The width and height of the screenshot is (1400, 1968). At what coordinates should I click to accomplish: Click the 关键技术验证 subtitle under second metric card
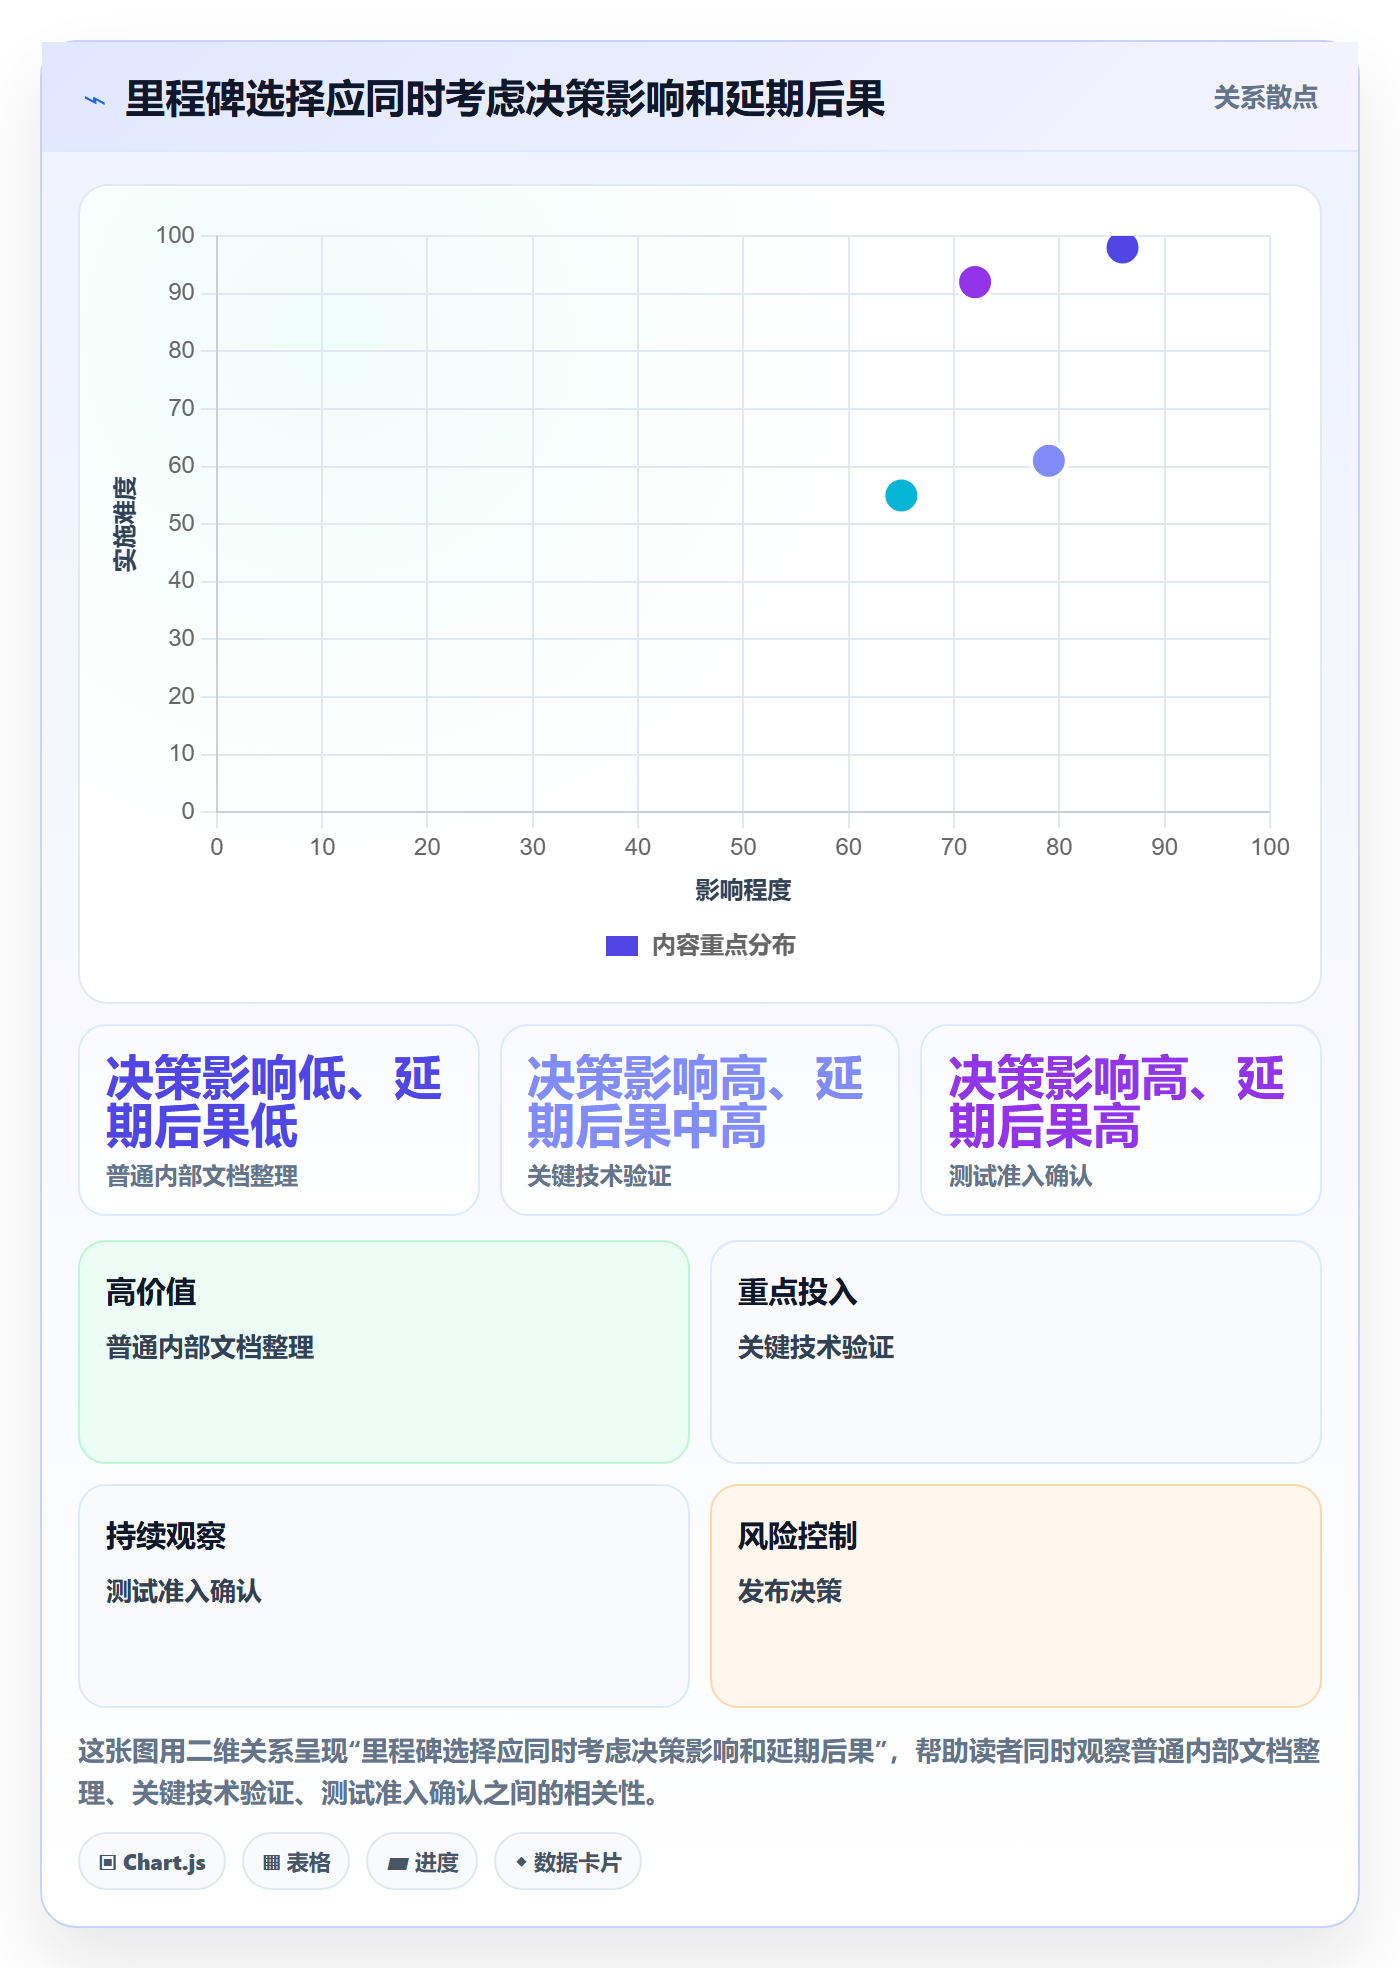coord(599,1176)
